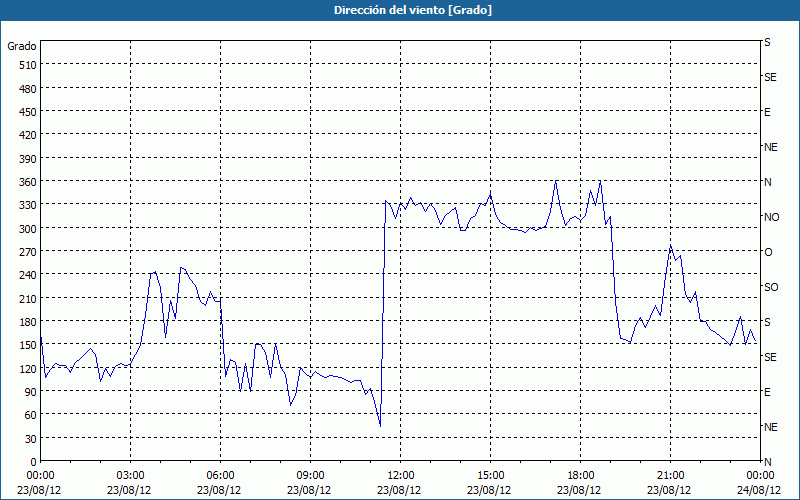Screen dimensions: 800x500
Task: Pick the 420 tick label
Action: tap(28, 135)
